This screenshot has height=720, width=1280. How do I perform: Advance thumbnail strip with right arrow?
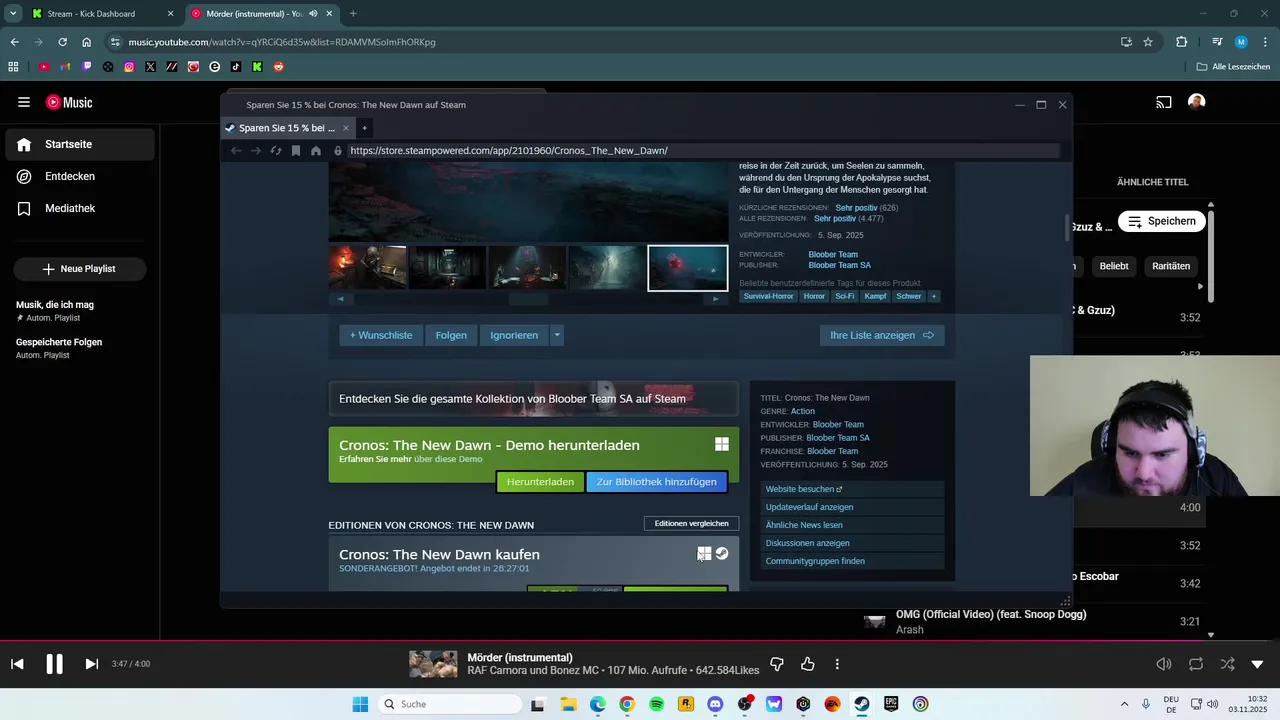tap(715, 299)
